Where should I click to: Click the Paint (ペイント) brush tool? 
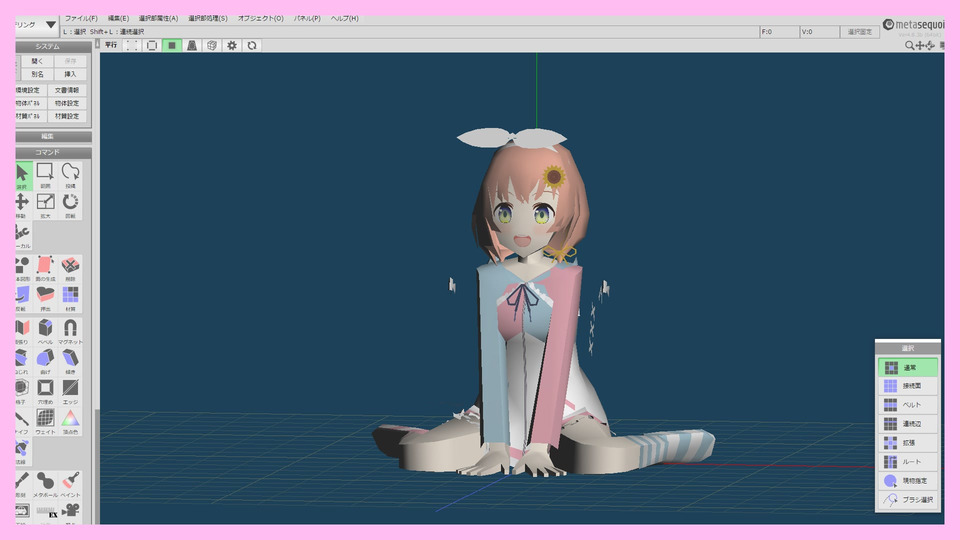70,485
